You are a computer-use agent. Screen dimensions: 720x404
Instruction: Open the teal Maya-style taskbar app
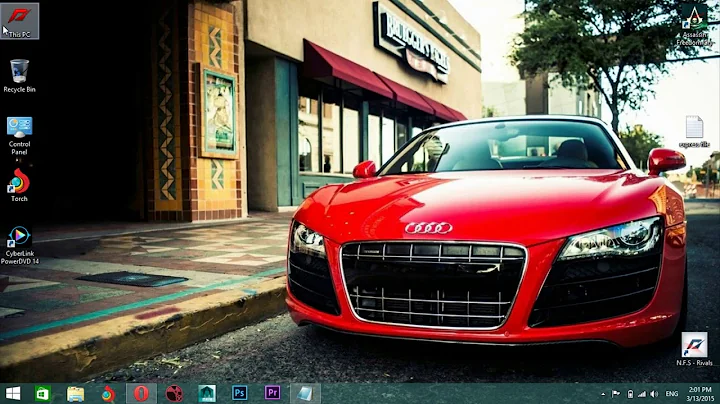tap(207, 393)
